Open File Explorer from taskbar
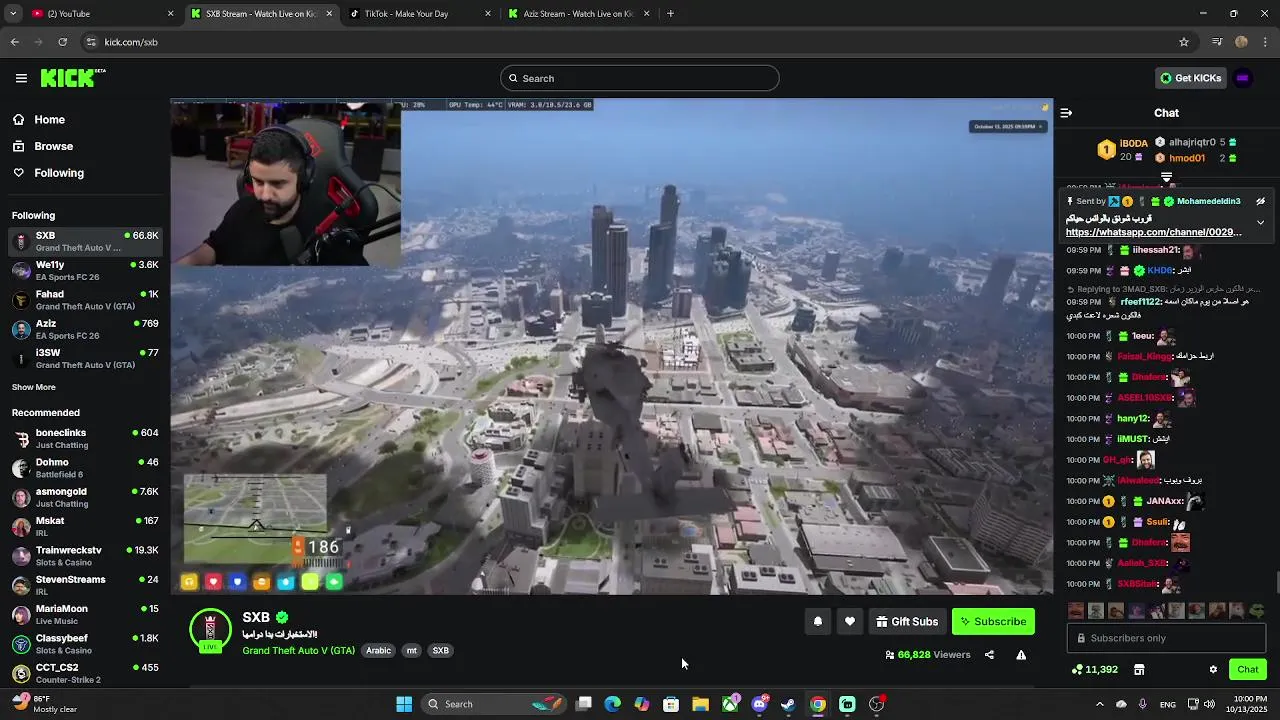The image size is (1280, 720). [700, 704]
